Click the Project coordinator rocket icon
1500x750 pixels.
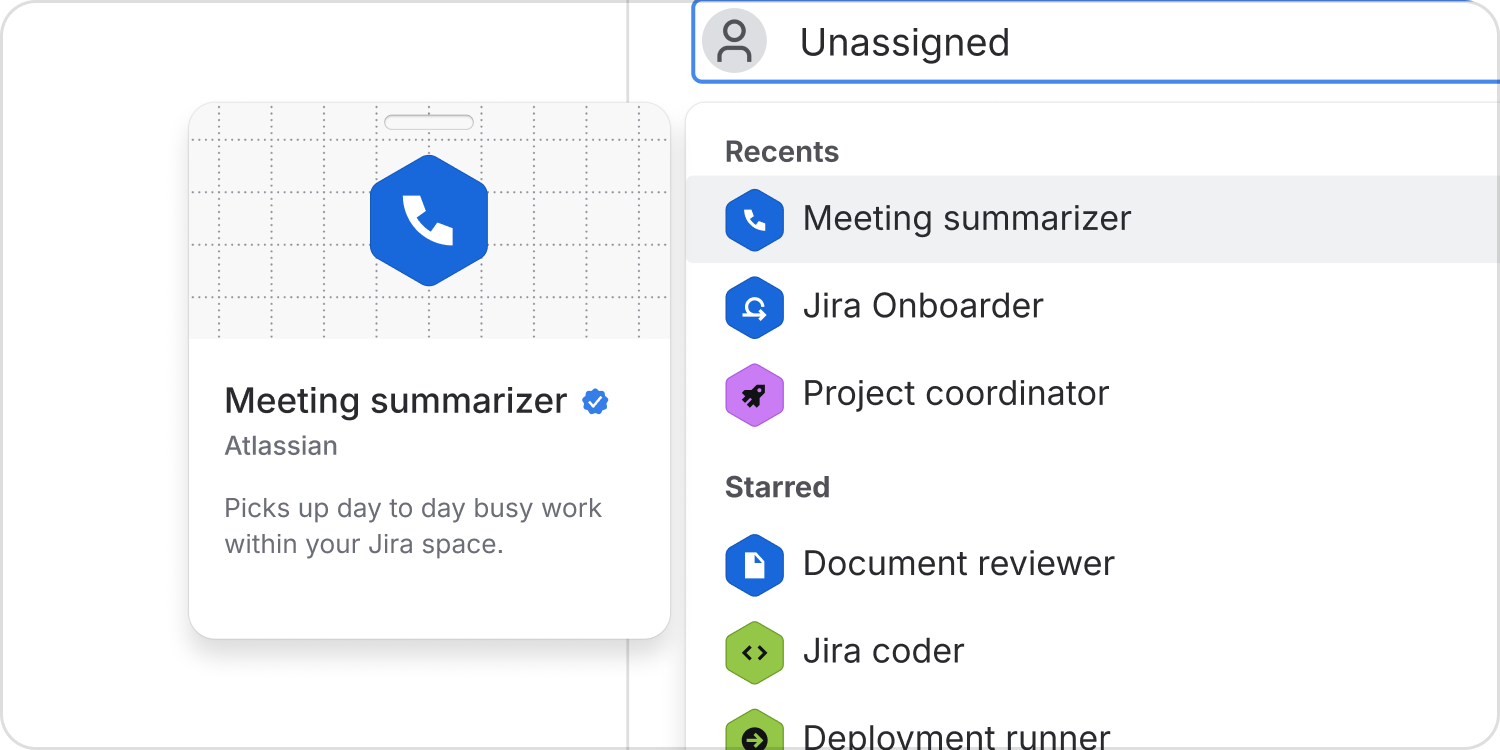point(754,395)
